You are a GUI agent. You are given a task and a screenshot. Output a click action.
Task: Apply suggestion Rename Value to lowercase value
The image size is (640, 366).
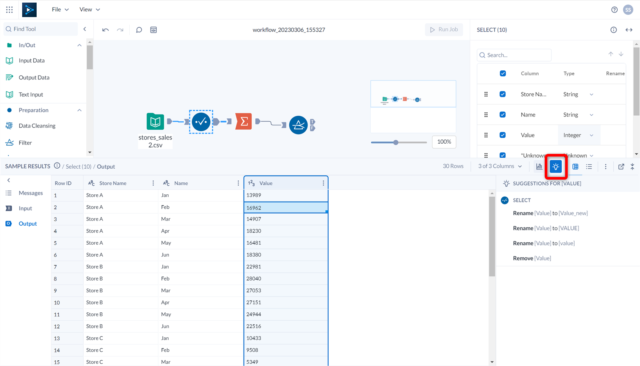[544, 243]
